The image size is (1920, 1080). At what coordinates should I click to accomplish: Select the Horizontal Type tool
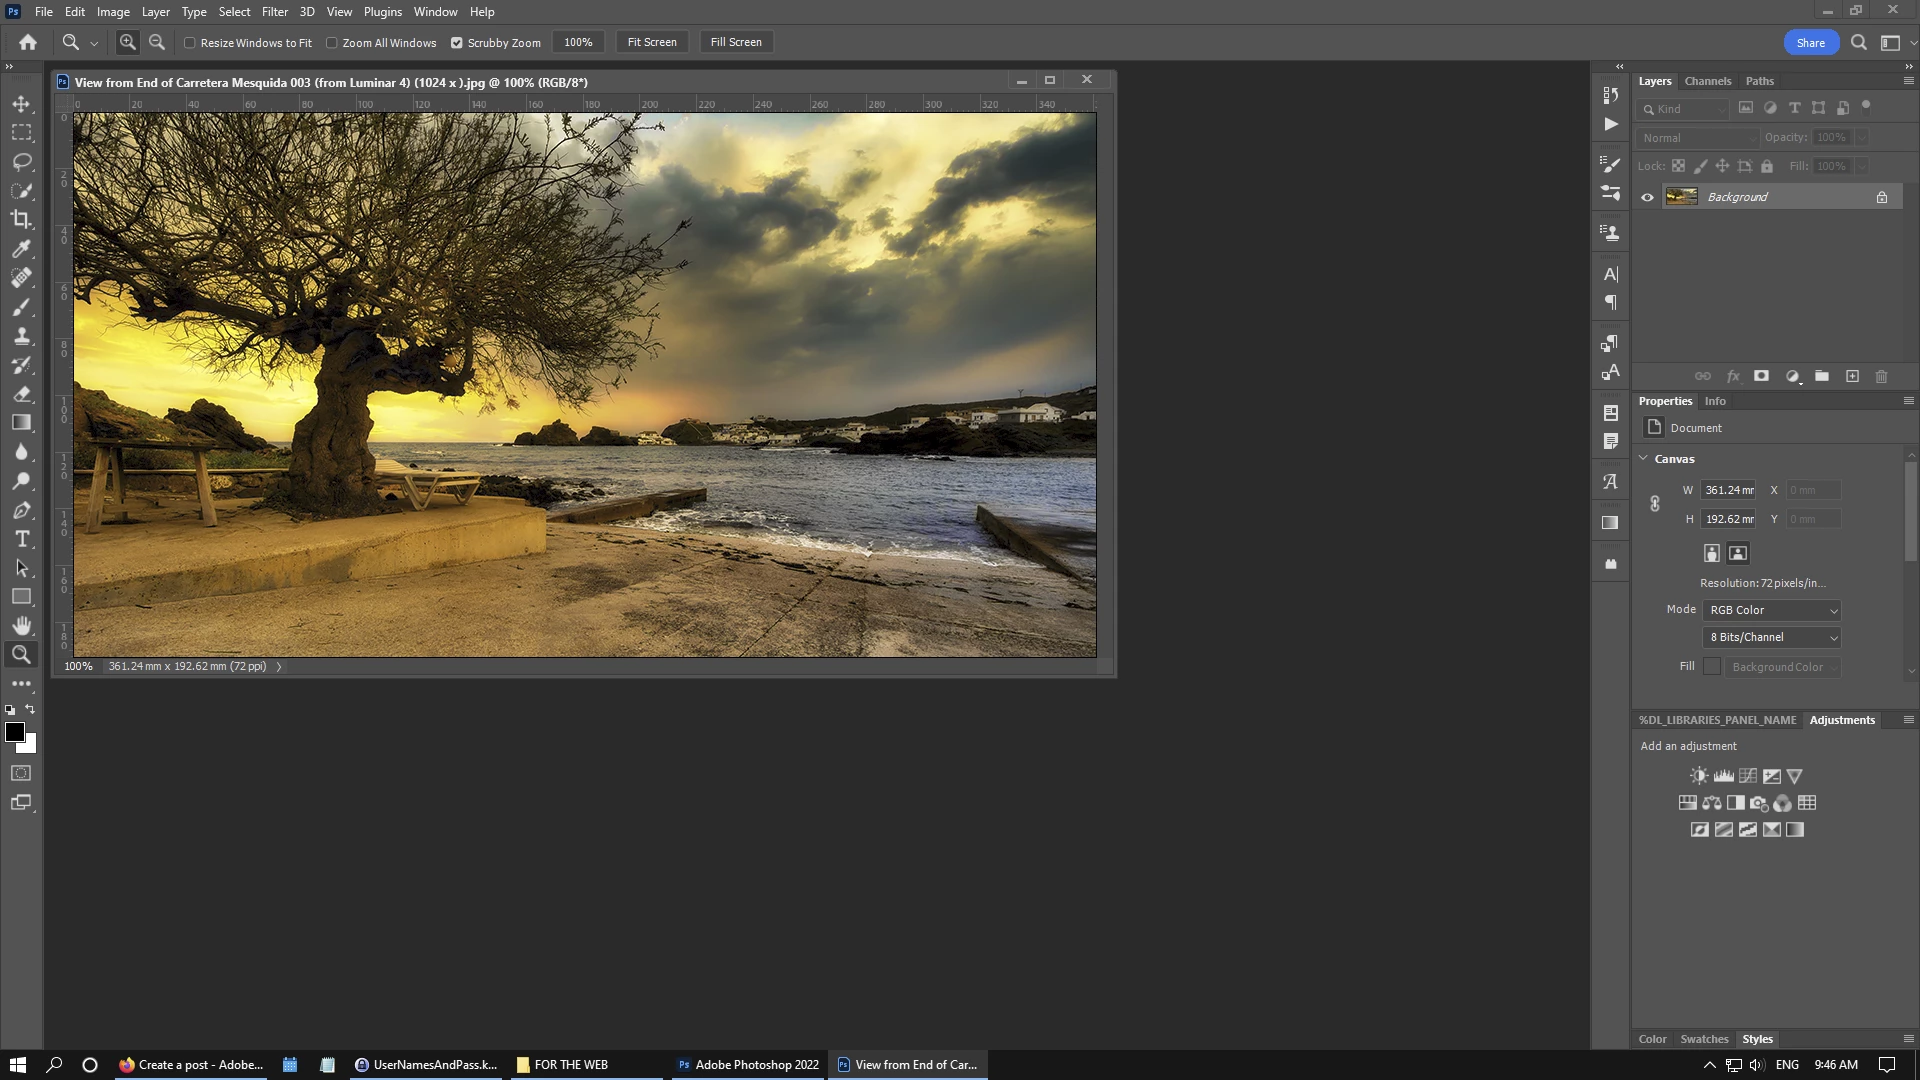[21, 539]
